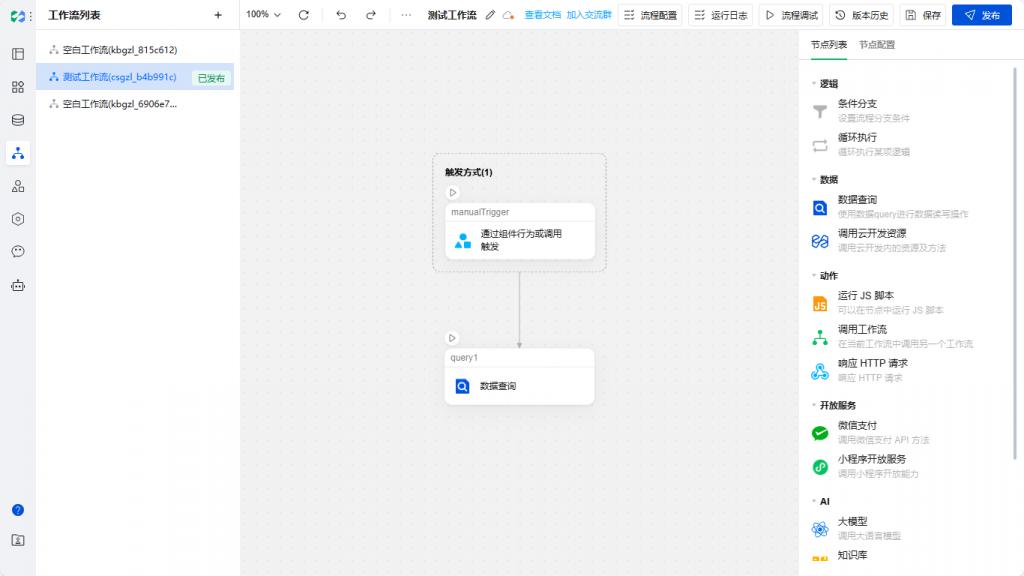Run the manualTrigger node play icon
Screen dimensions: 1024x576
tap(453, 193)
